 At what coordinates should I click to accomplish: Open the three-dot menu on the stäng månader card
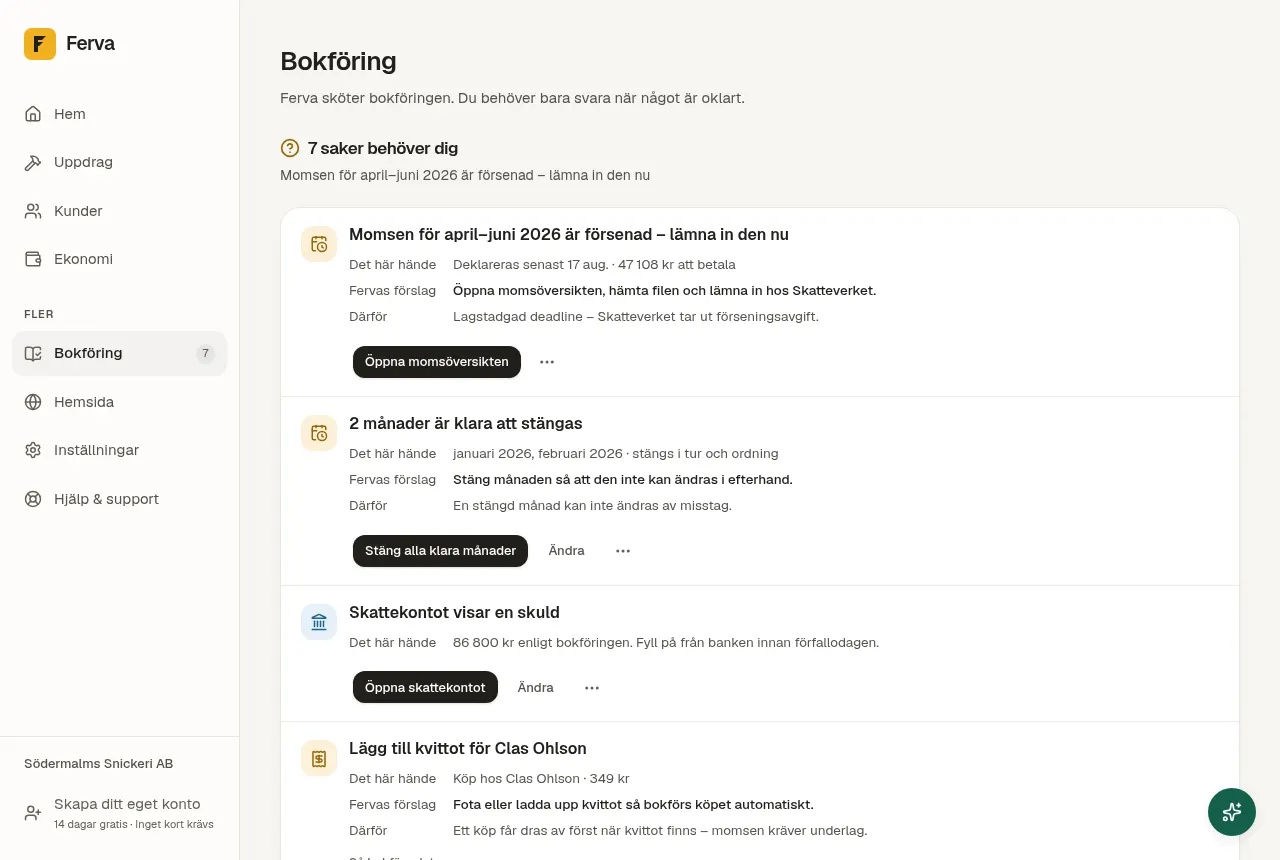[623, 551]
